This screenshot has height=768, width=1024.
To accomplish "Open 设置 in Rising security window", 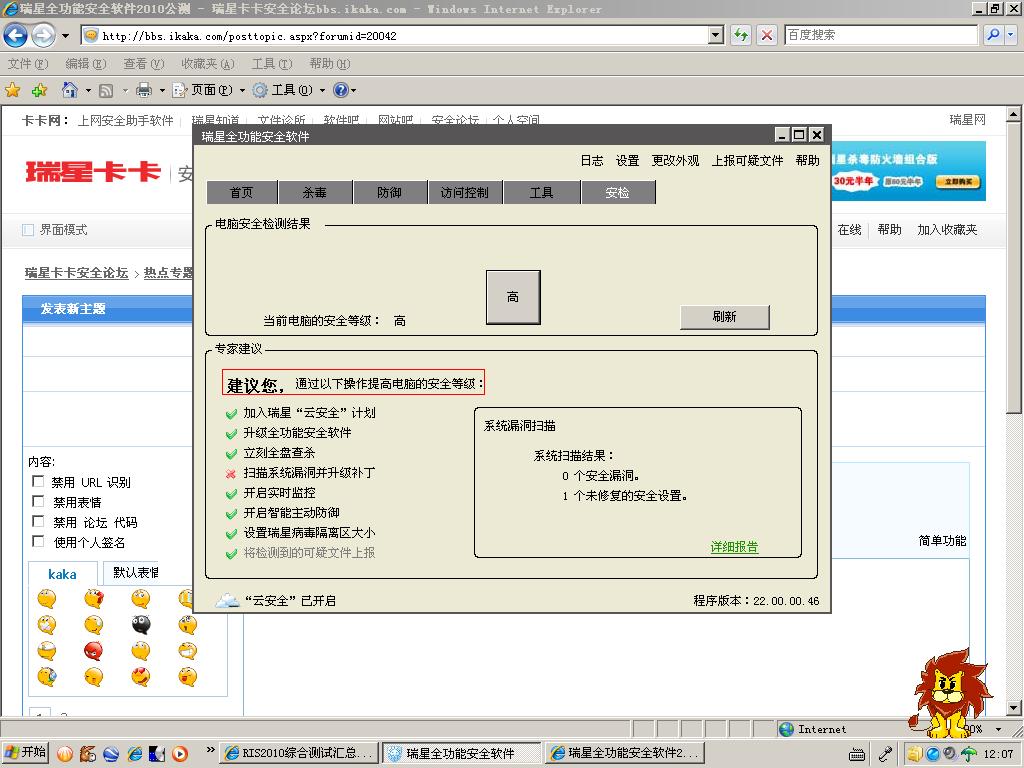I will 628,161.
